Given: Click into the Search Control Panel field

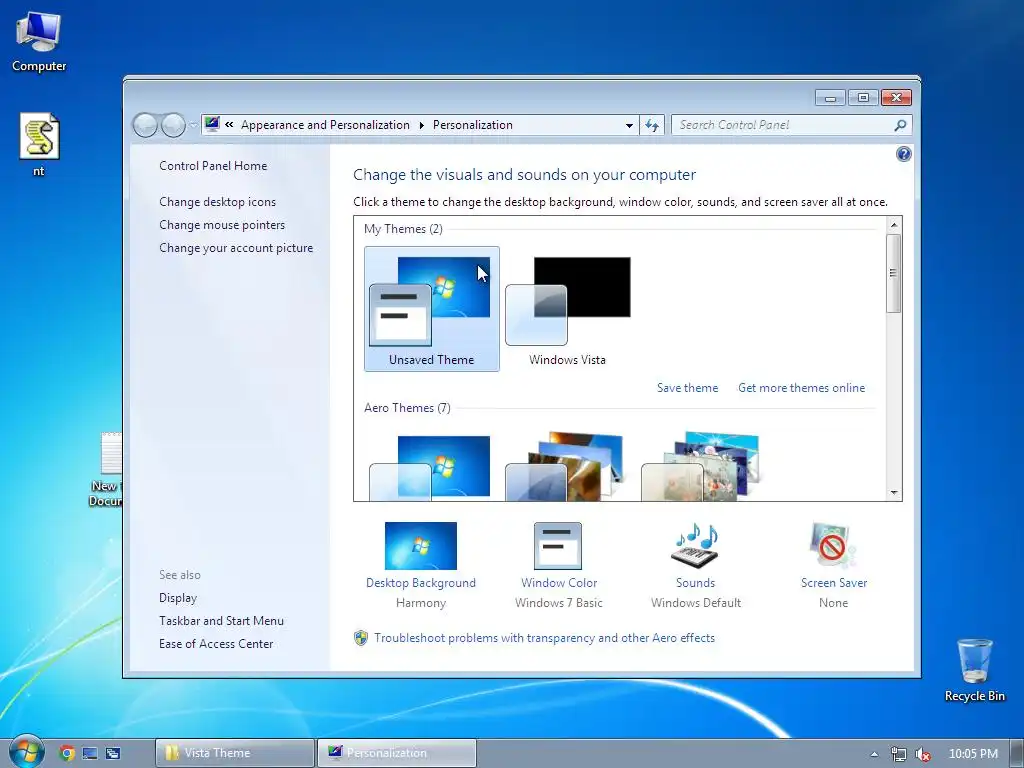Looking at the screenshot, I should [784, 125].
